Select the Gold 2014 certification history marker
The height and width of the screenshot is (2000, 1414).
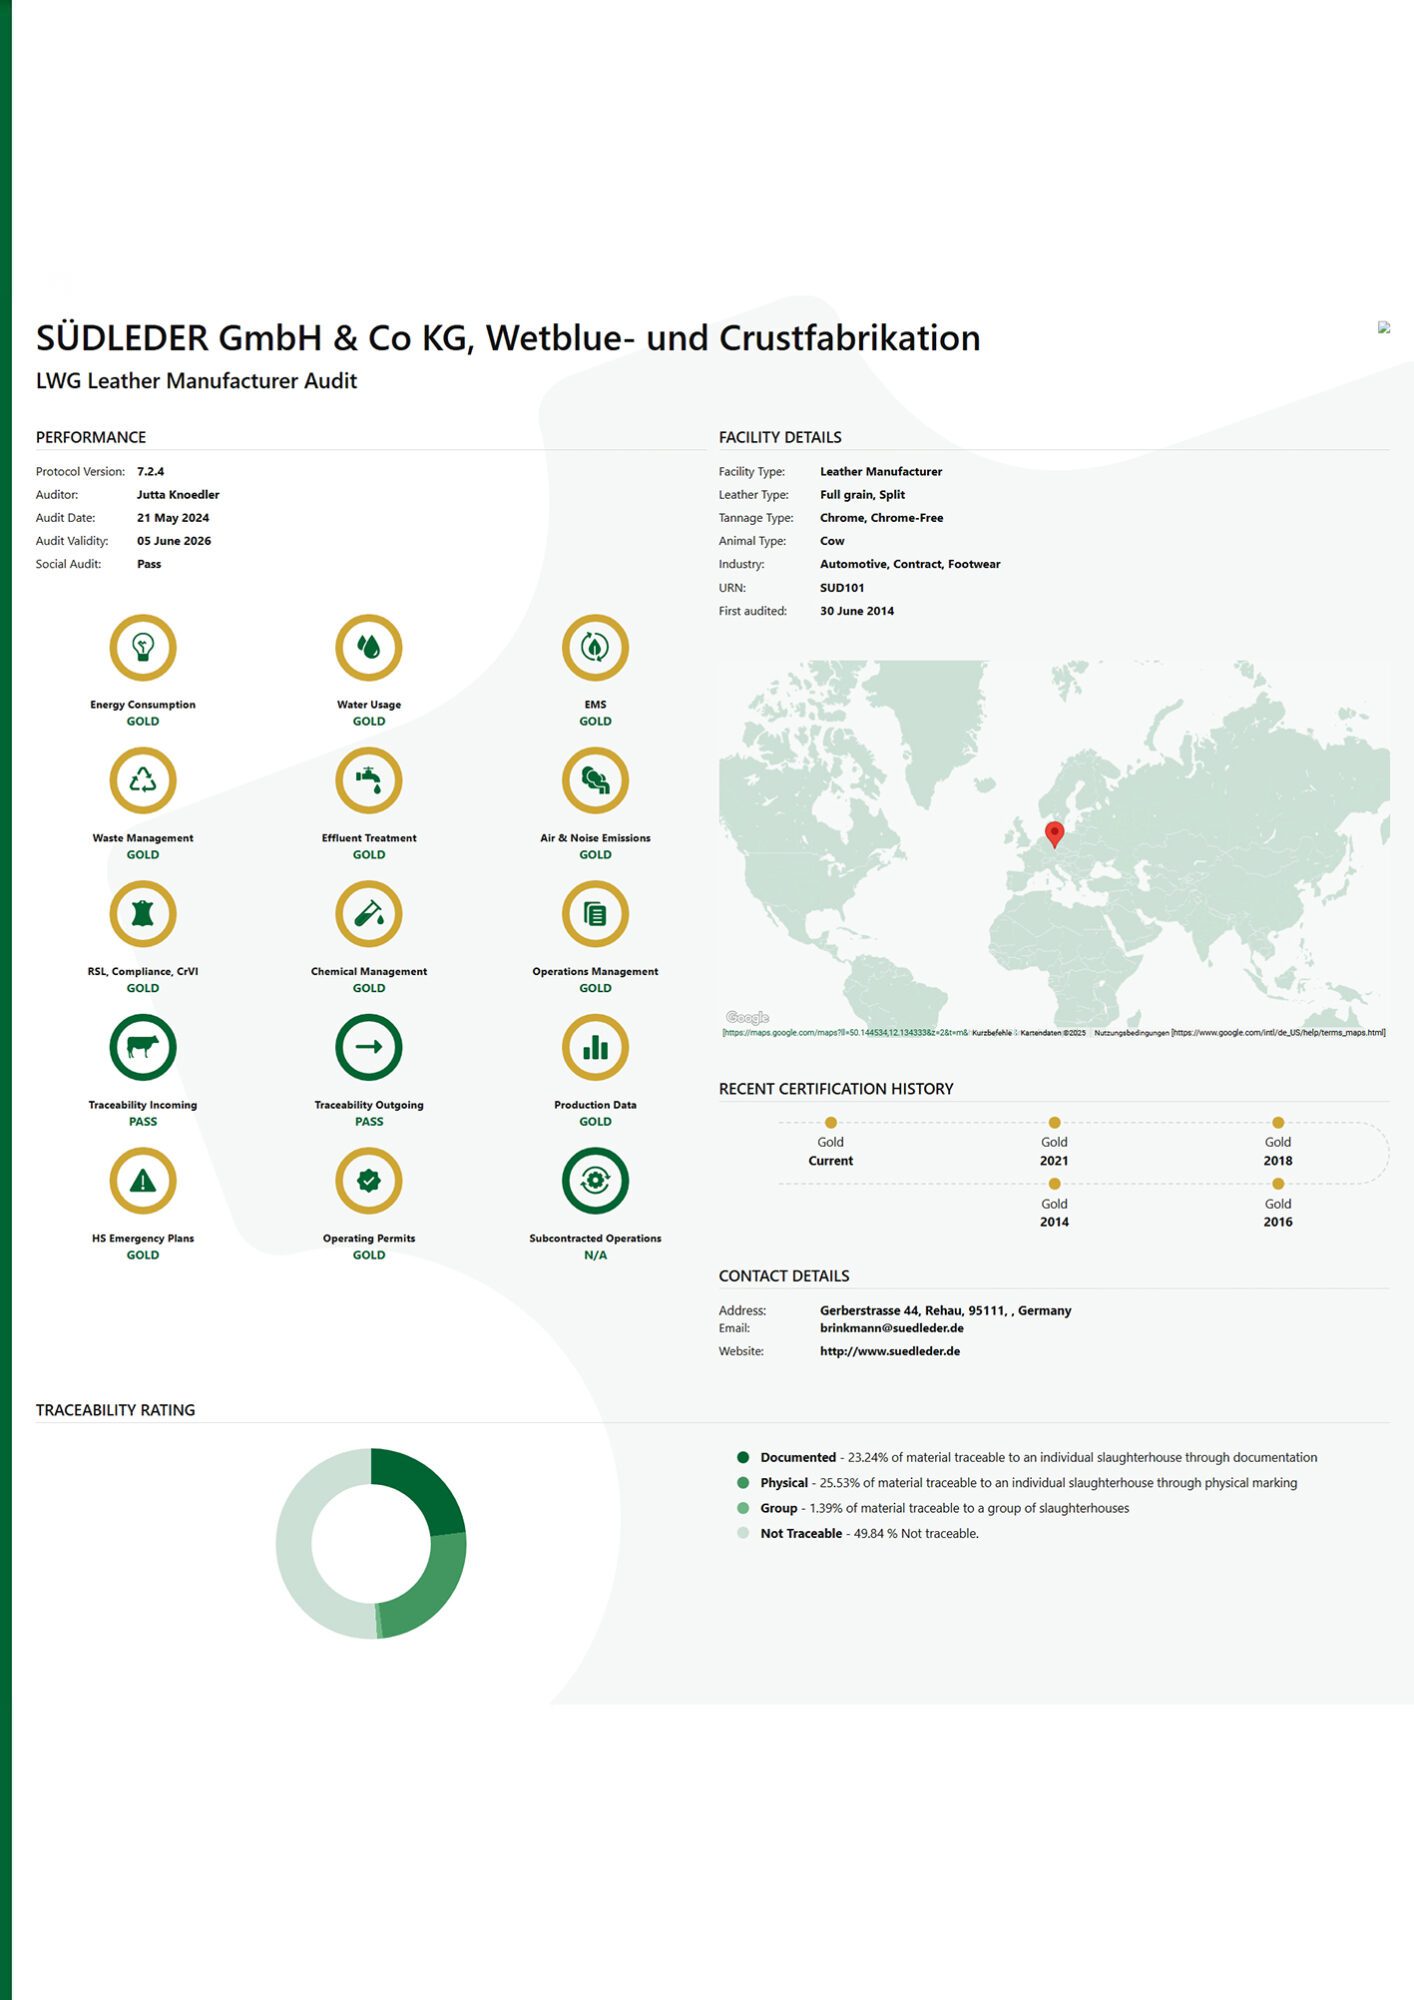coord(1054,1184)
